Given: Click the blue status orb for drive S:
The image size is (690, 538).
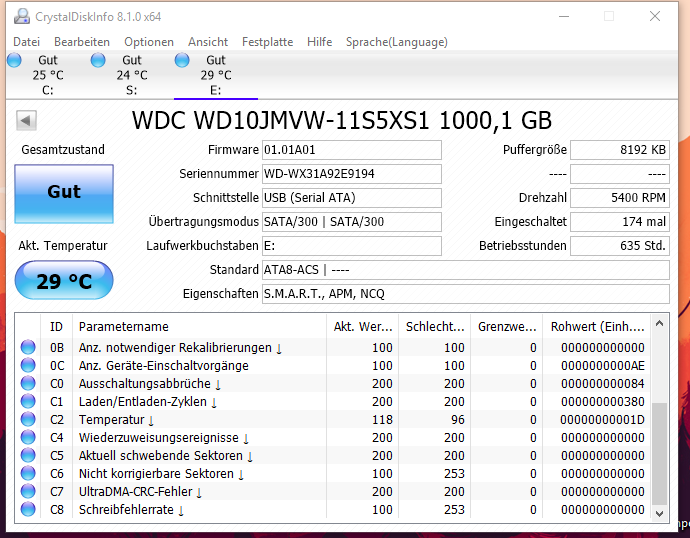Looking at the screenshot, I should (x=98, y=60).
